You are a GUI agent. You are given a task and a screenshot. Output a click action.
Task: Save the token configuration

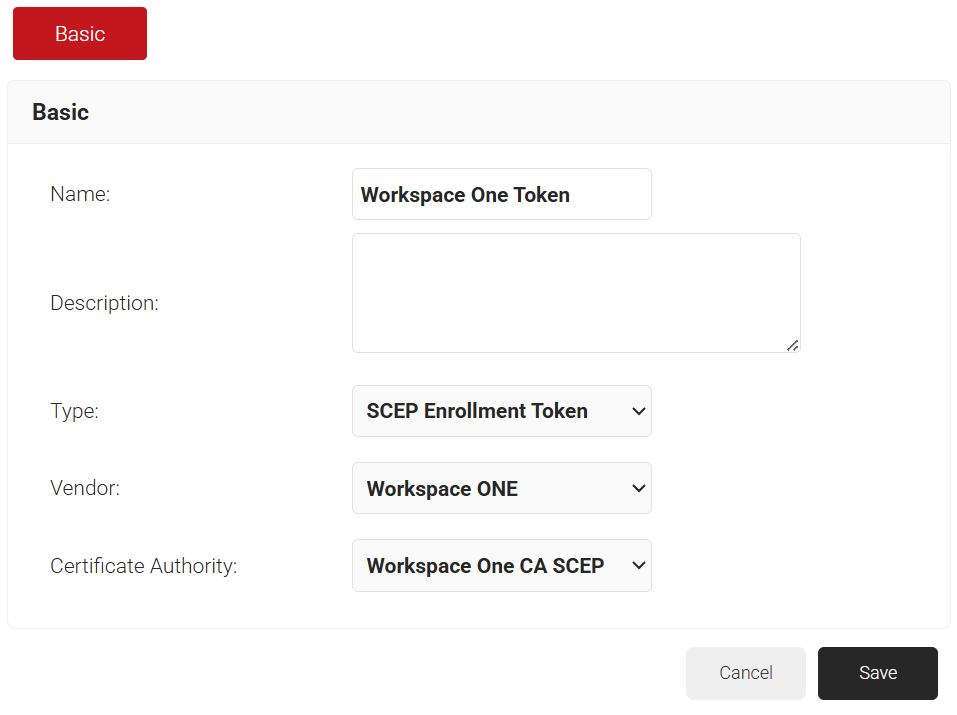point(877,673)
